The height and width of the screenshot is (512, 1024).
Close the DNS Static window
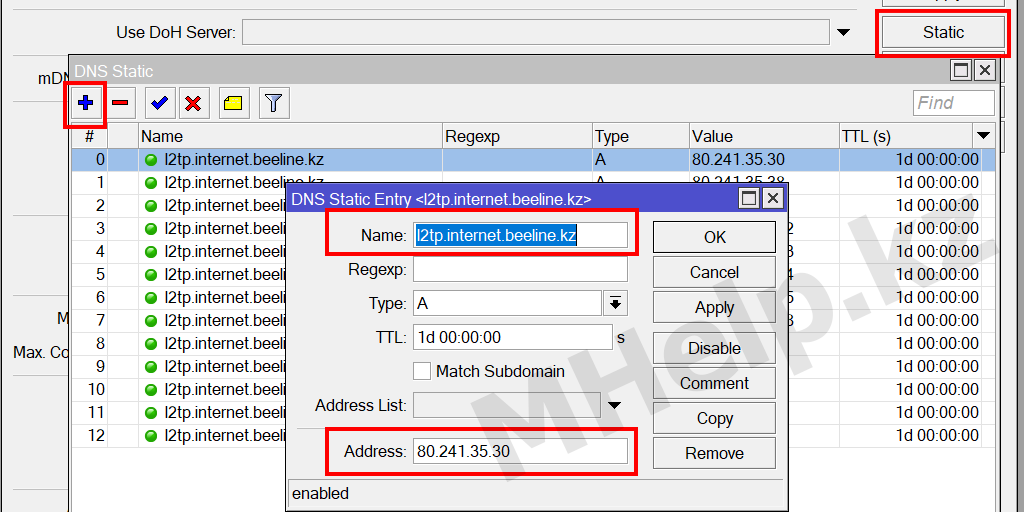(985, 71)
